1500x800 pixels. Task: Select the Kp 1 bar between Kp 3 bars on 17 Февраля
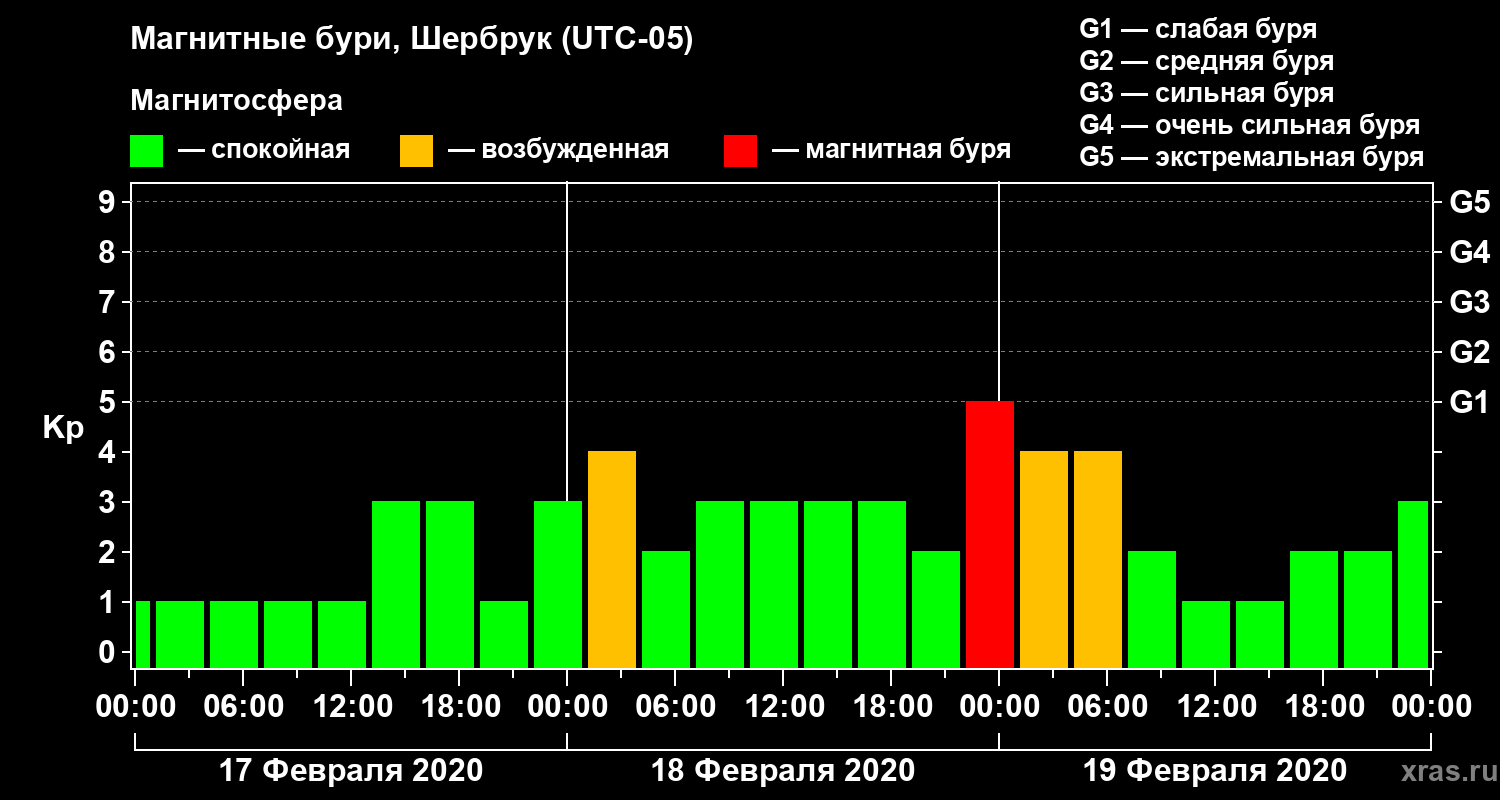[504, 634]
